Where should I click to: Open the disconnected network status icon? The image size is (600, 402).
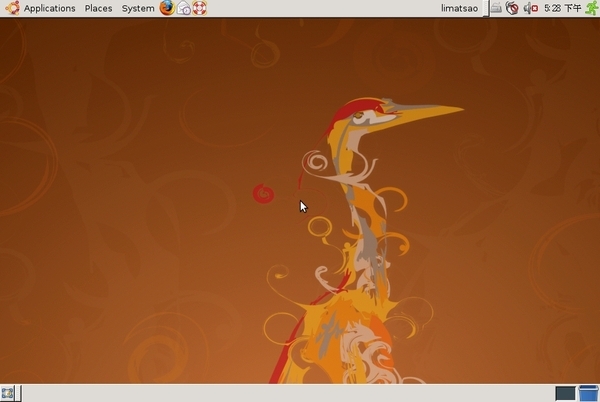512,8
